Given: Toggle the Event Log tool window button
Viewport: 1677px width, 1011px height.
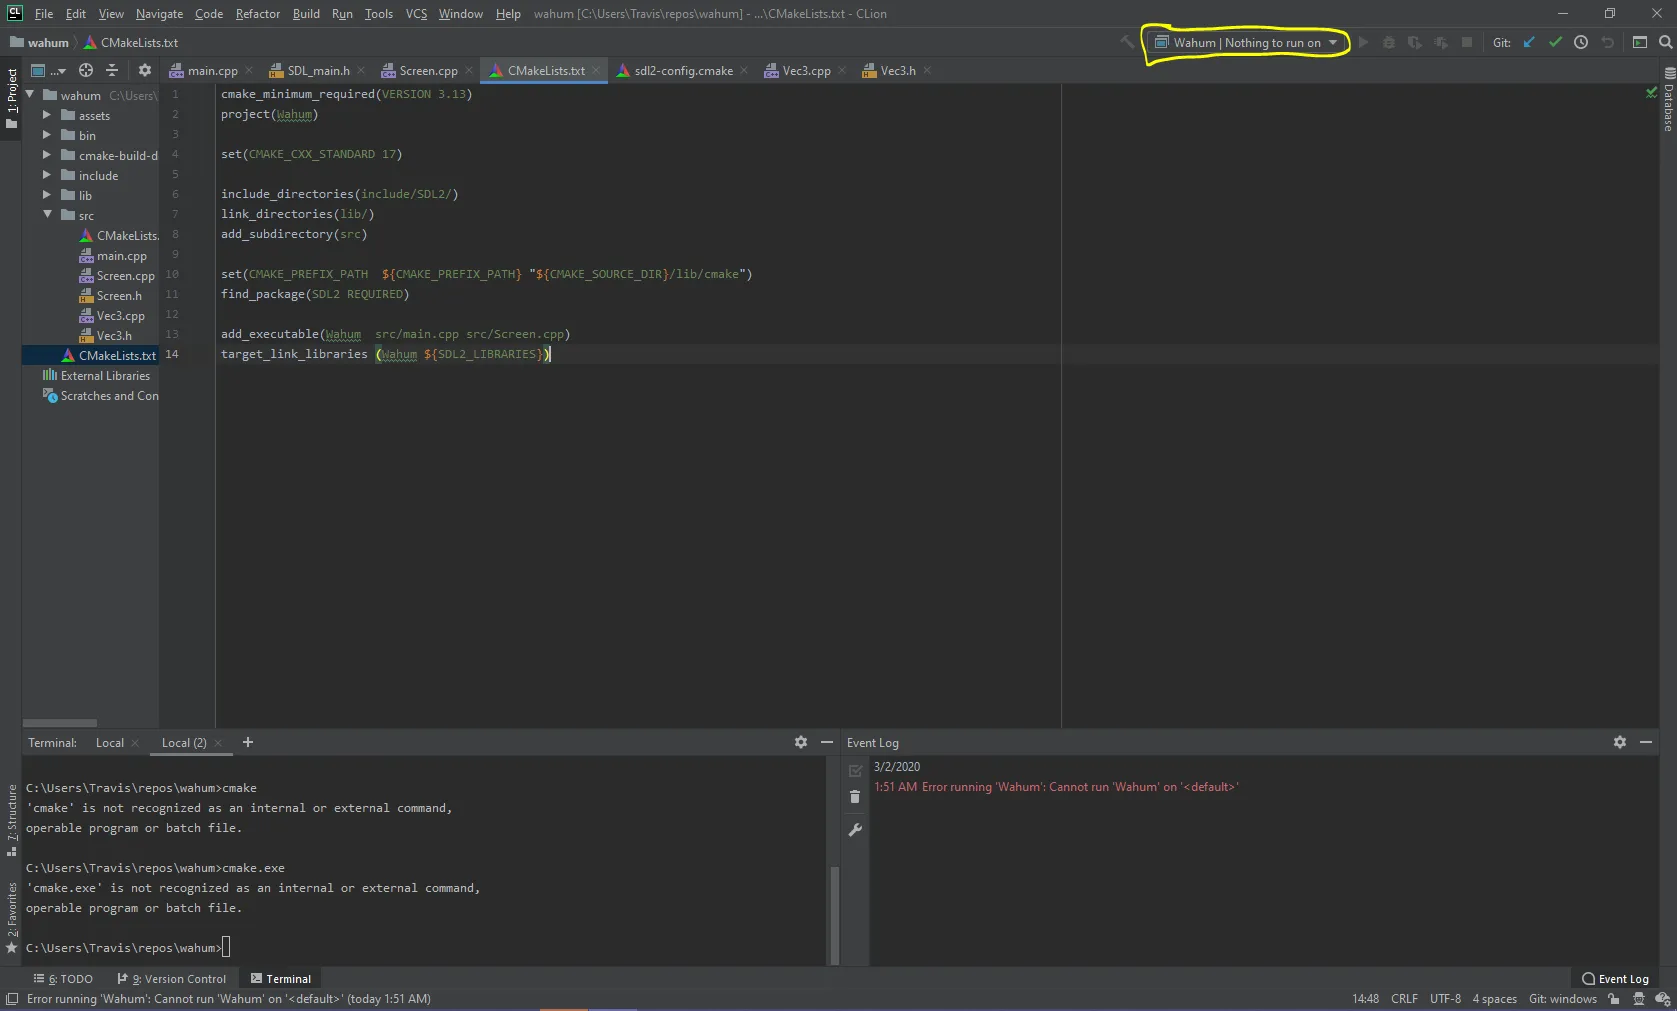Looking at the screenshot, I should point(1615,979).
